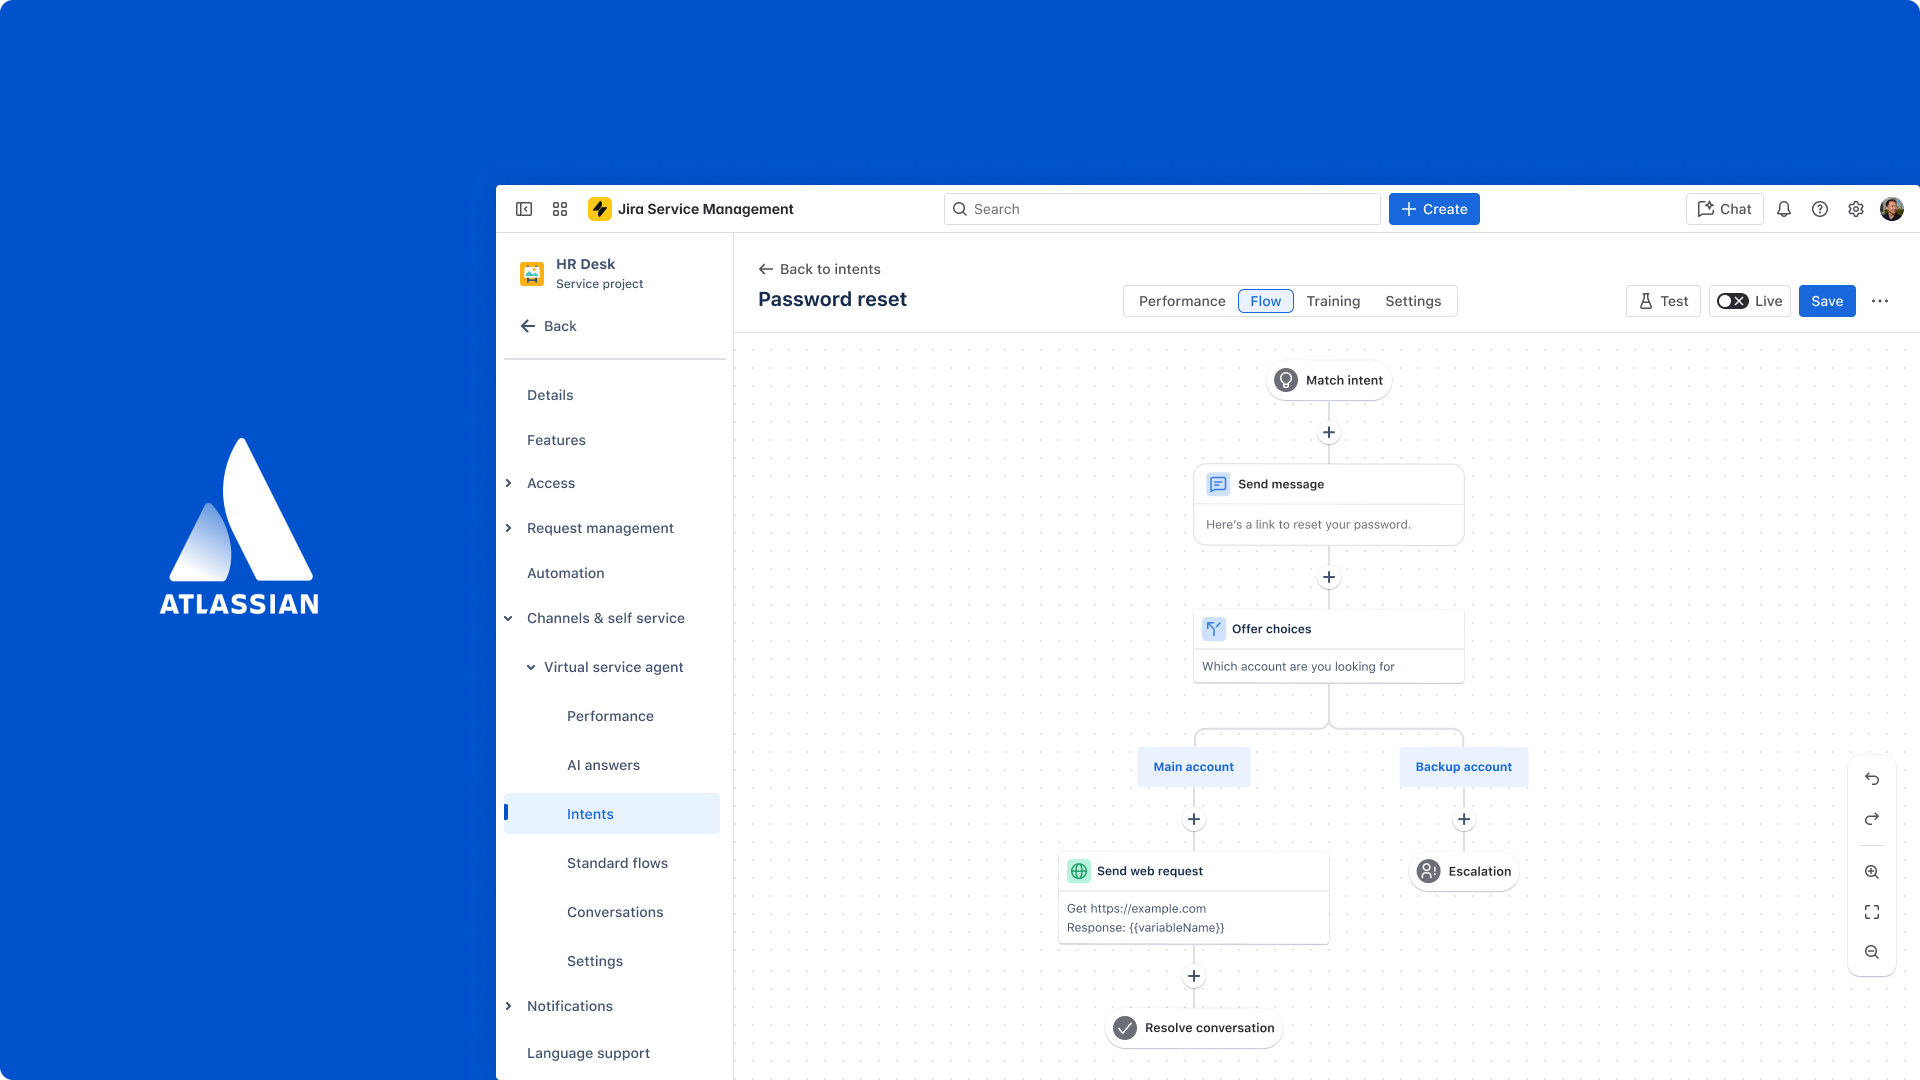Viewport: 1920px width, 1080px height.
Task: Open the app switcher grid icon
Action: 560,209
